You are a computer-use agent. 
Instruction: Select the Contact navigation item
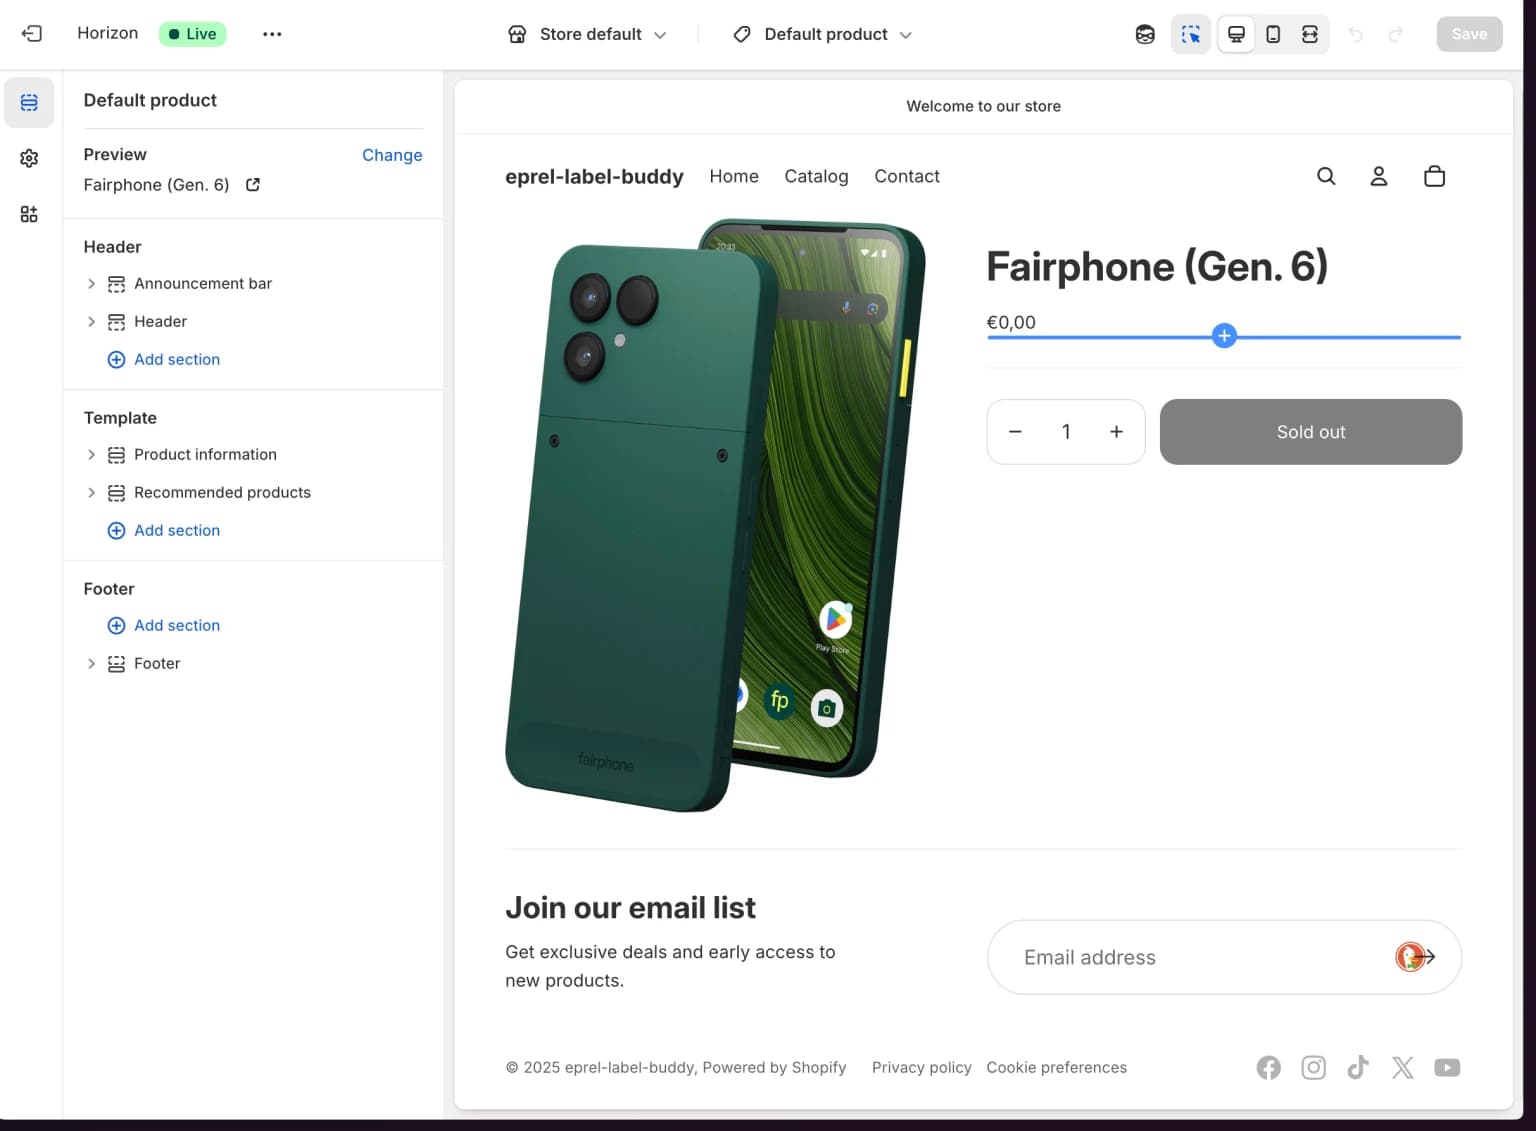point(907,176)
